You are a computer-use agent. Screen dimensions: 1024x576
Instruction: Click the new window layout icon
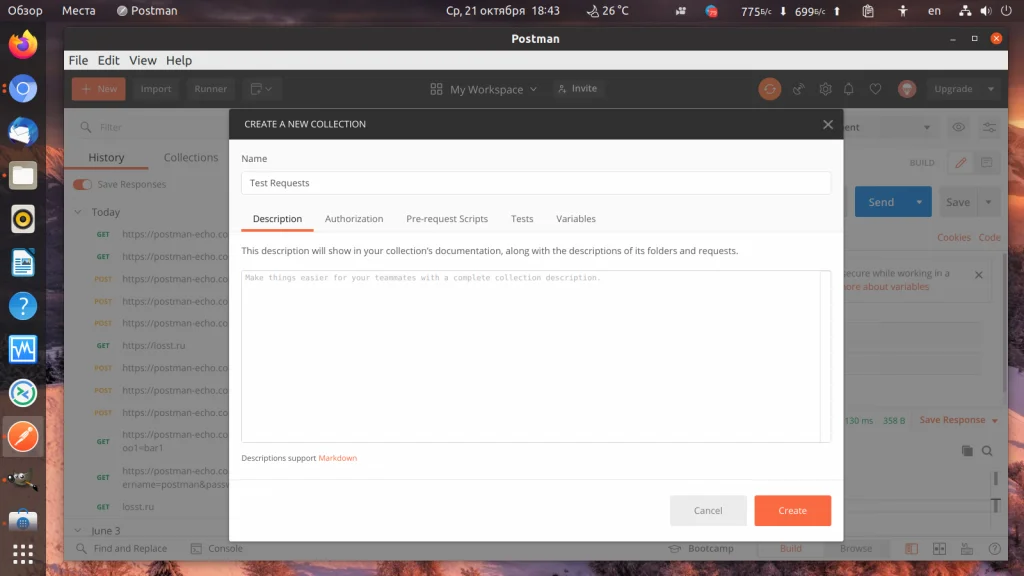[261, 89]
